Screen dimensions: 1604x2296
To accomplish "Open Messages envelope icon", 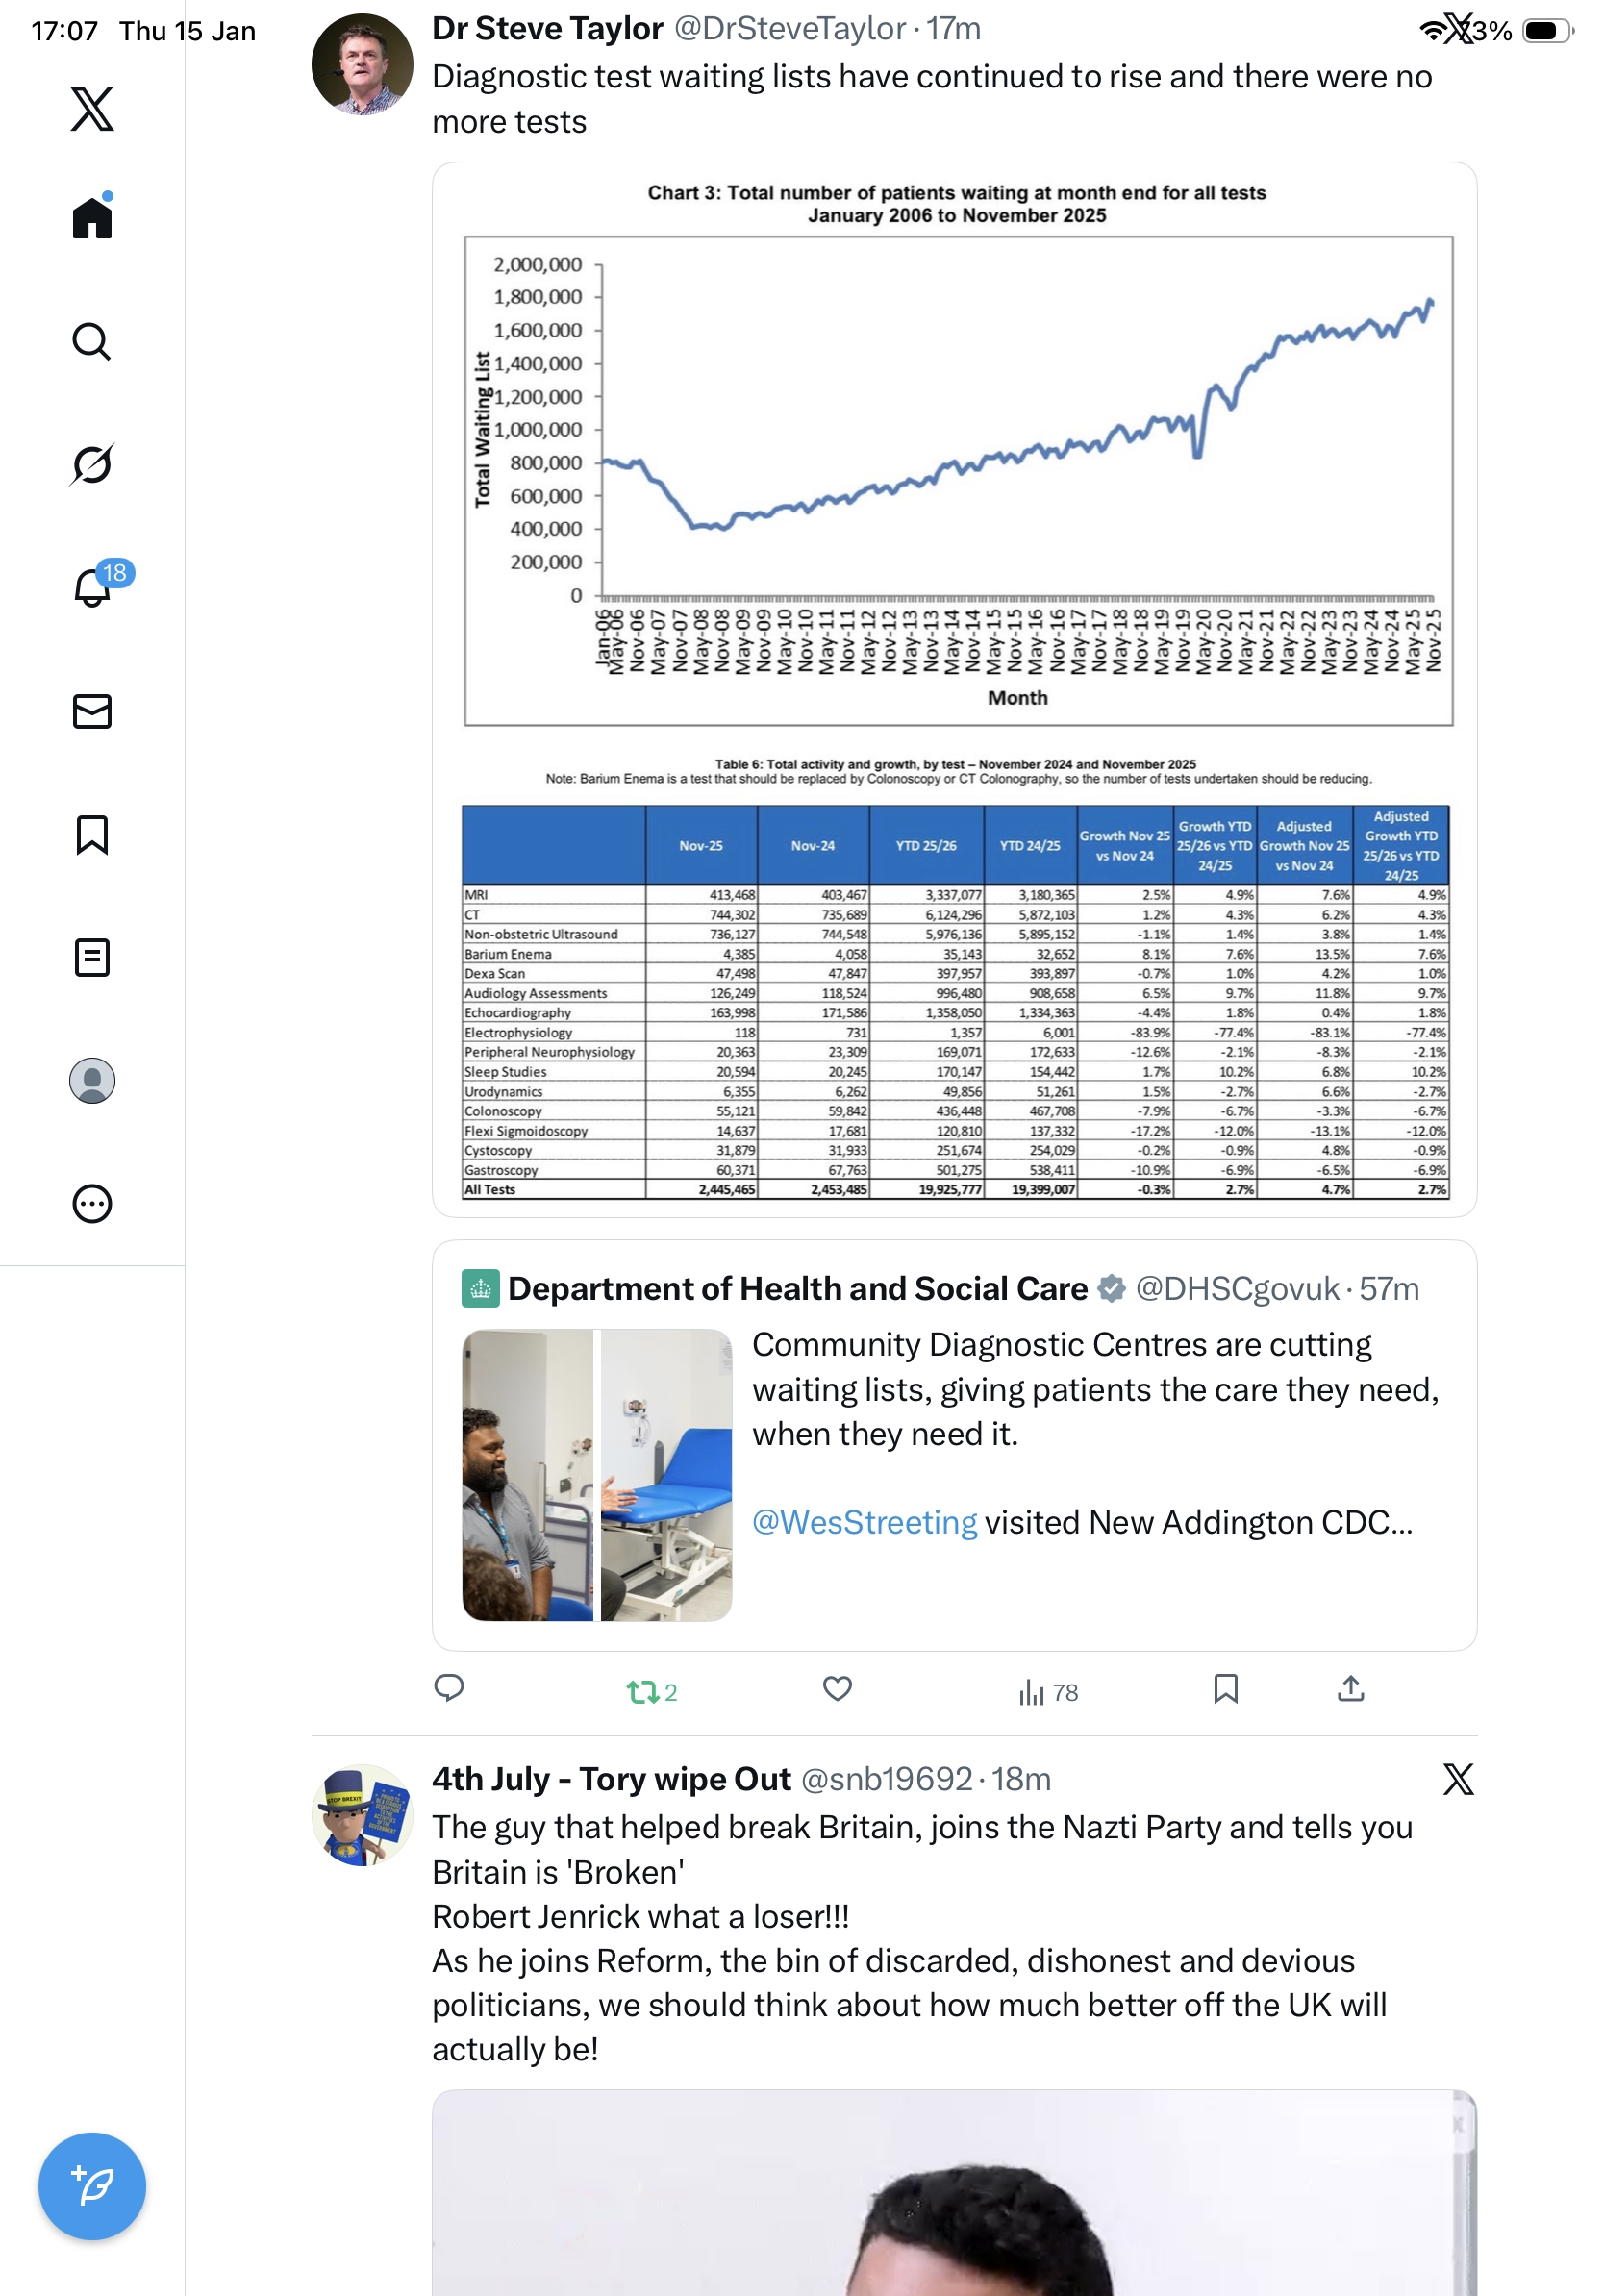I will (x=92, y=711).
